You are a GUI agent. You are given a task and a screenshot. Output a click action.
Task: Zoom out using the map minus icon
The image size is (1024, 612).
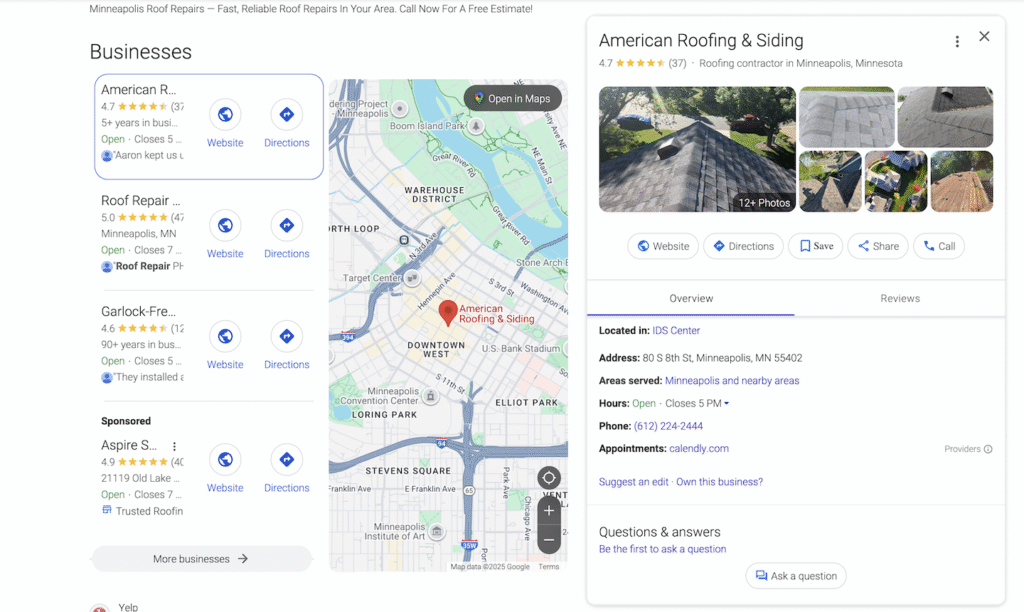(x=549, y=540)
